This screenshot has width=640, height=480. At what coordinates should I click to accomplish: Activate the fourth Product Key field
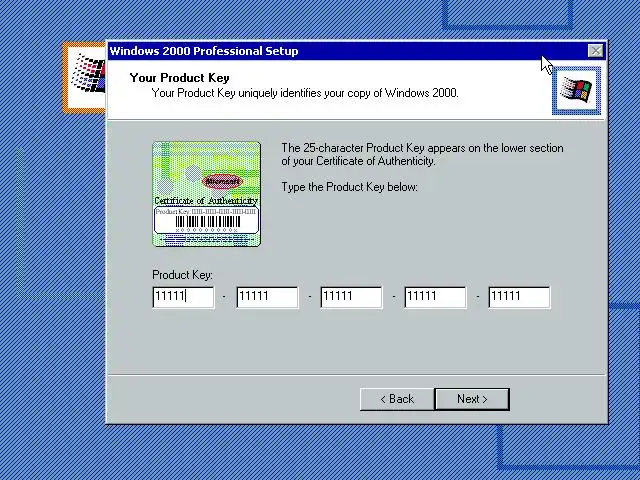pos(436,297)
